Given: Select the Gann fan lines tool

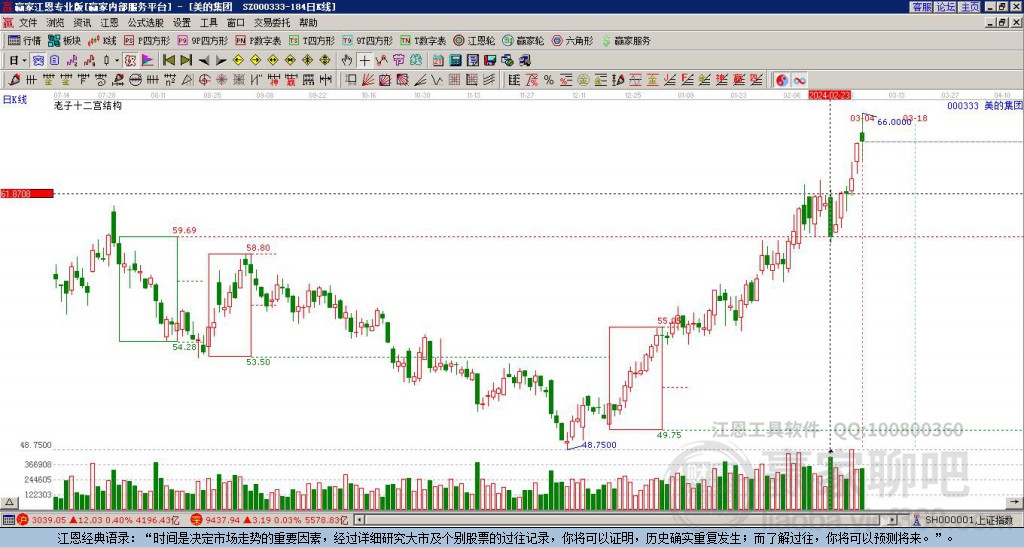Looking at the screenshot, I should [x=368, y=80].
